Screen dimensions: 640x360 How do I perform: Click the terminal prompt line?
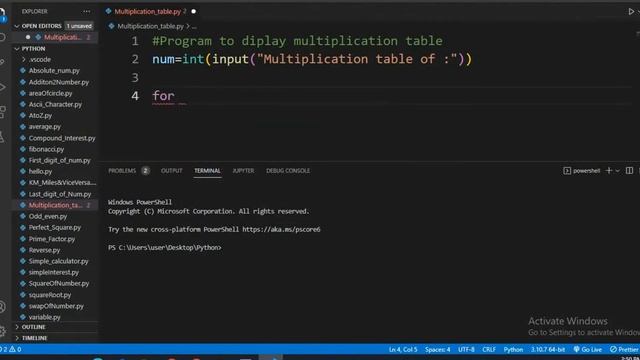164,248
